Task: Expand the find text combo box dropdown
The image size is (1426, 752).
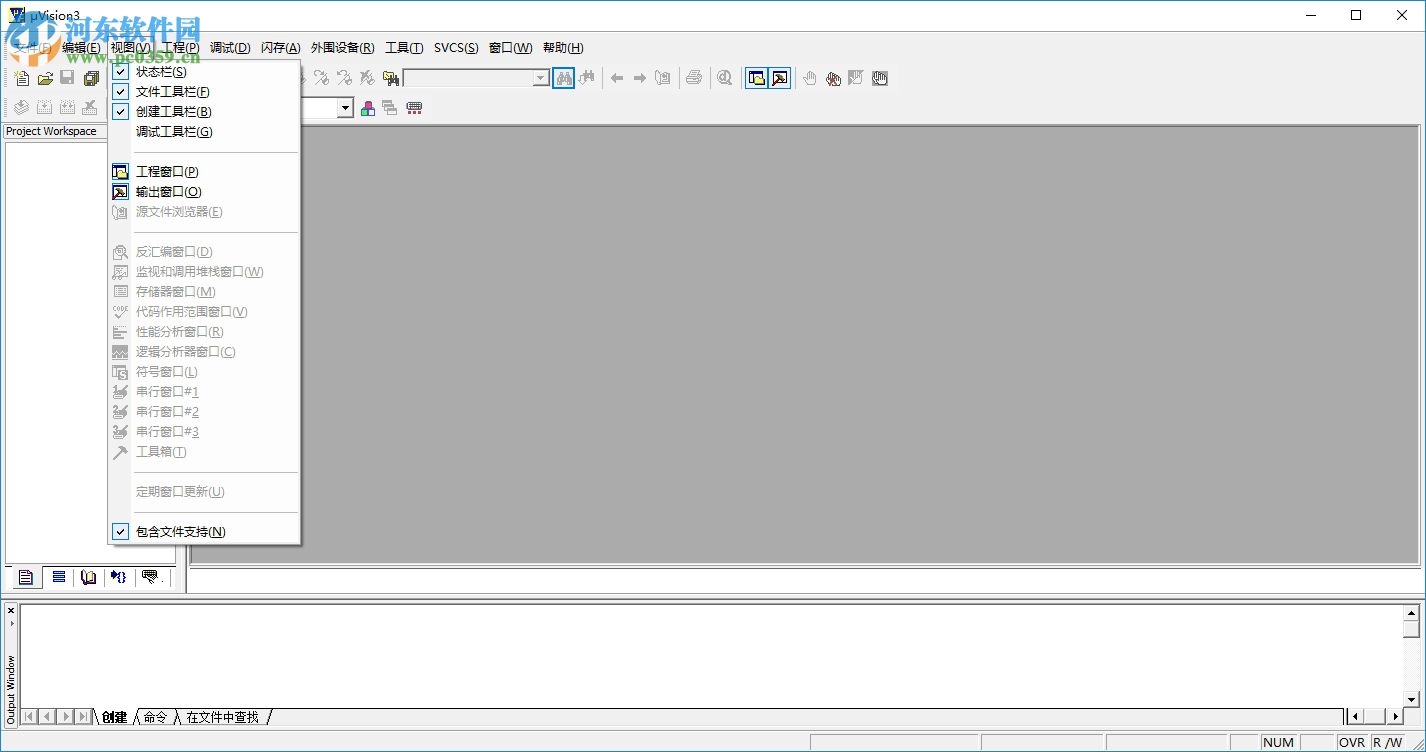Action: tap(541, 78)
